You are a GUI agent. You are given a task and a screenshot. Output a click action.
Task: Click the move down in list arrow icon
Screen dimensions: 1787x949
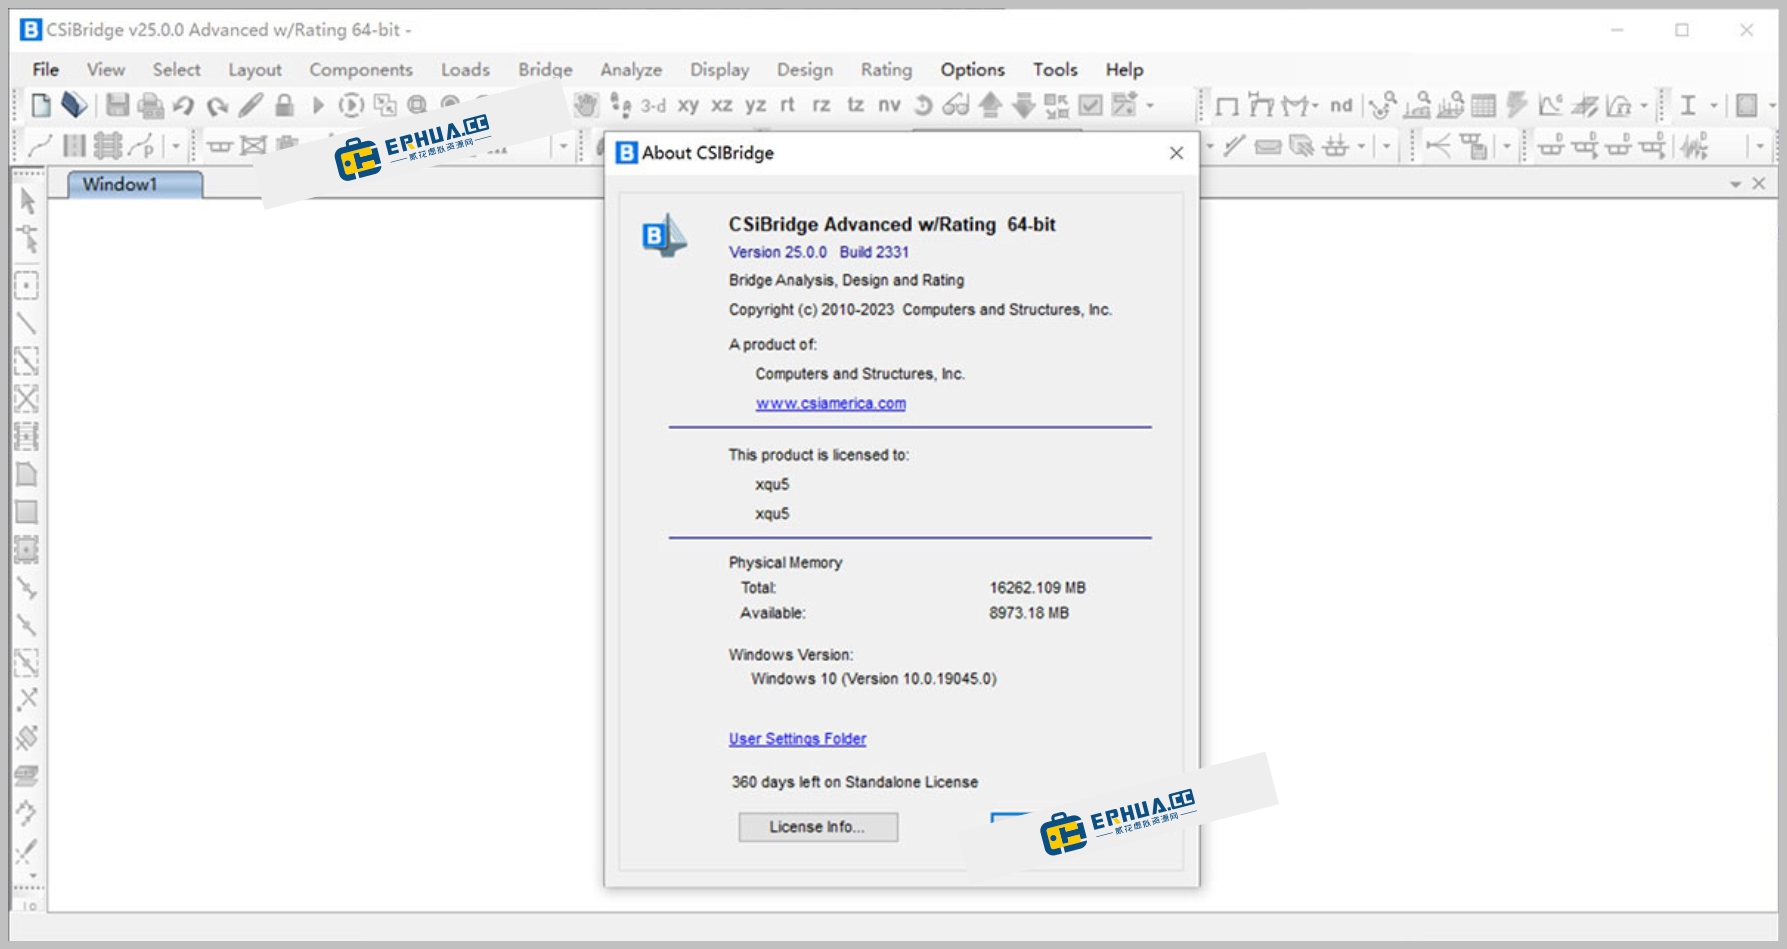pyautogui.click(x=1023, y=105)
